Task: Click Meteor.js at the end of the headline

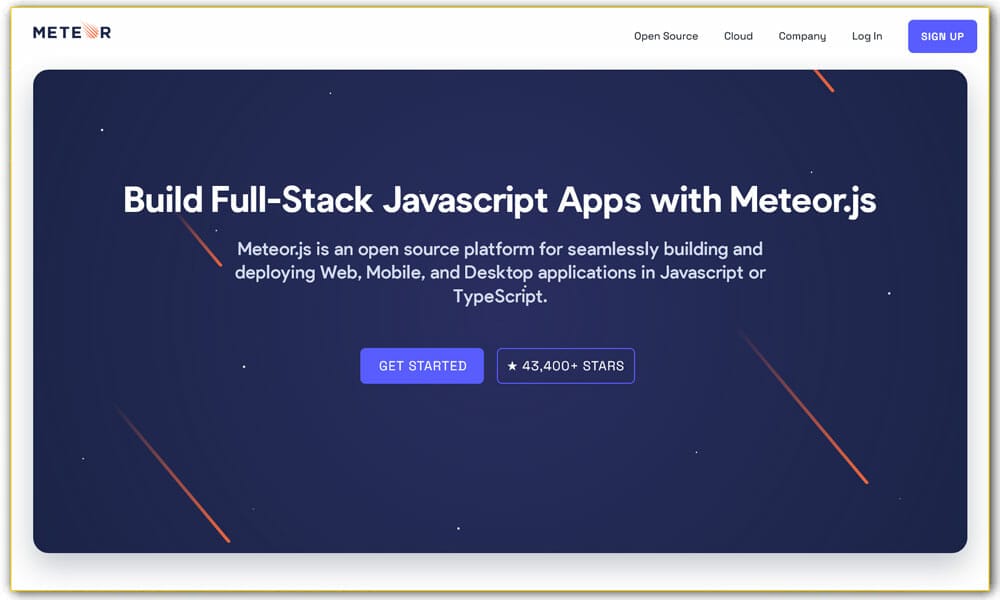Action: pos(802,200)
